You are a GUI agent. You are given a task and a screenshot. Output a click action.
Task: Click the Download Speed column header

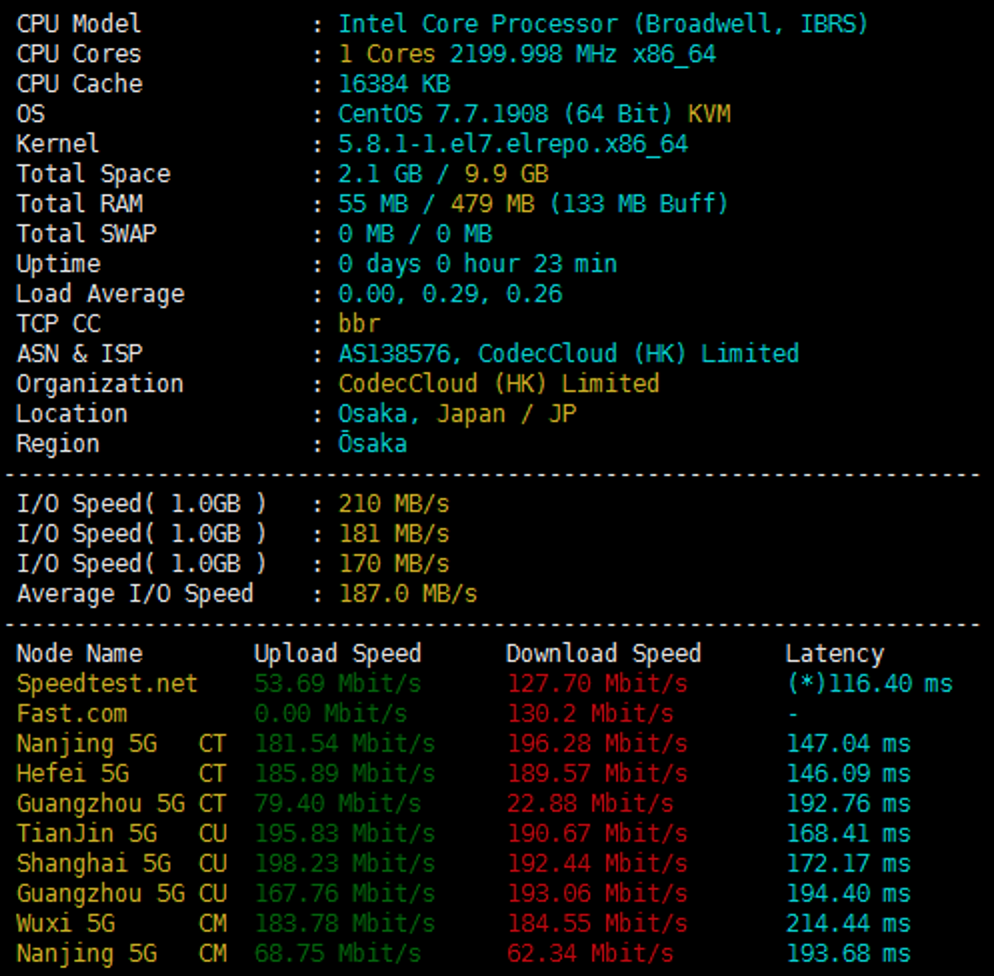pyautogui.click(x=603, y=654)
